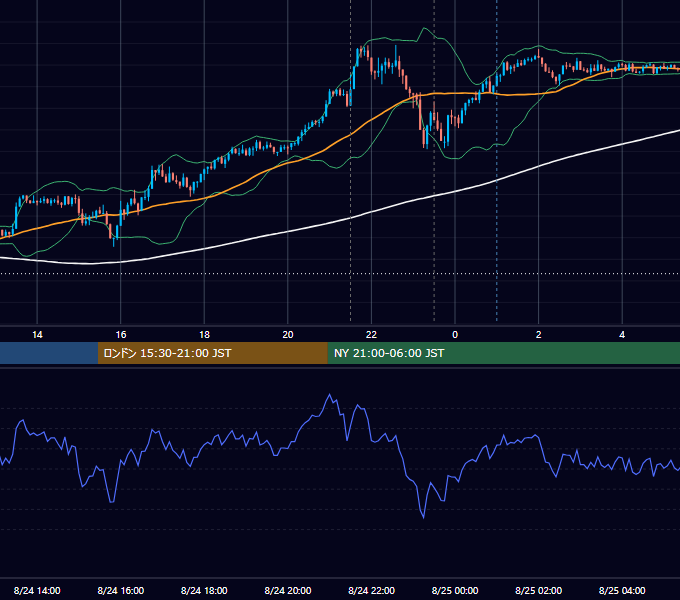Click the NY 21:00-06:00 JST session bar
The height and width of the screenshot is (600, 680).
[503, 353]
